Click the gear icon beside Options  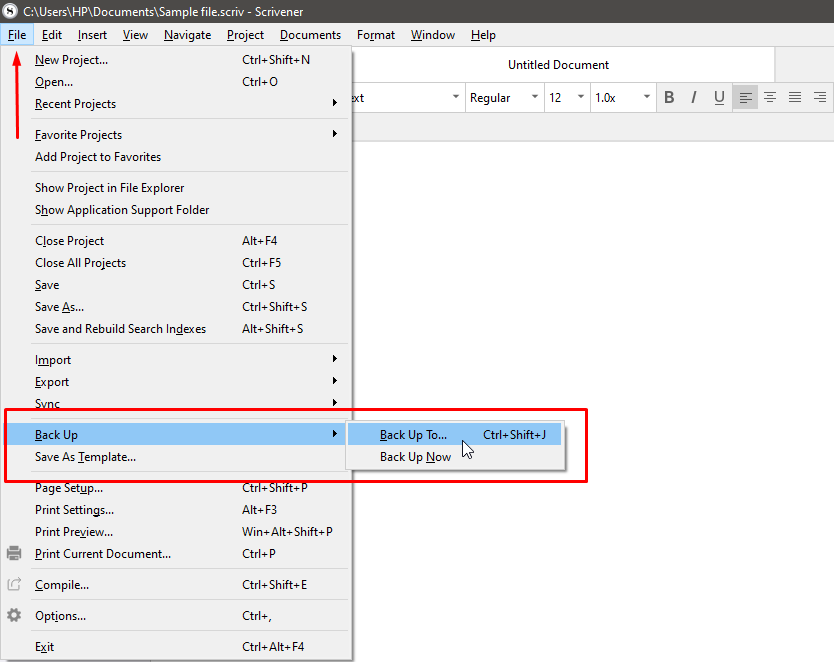[14, 616]
